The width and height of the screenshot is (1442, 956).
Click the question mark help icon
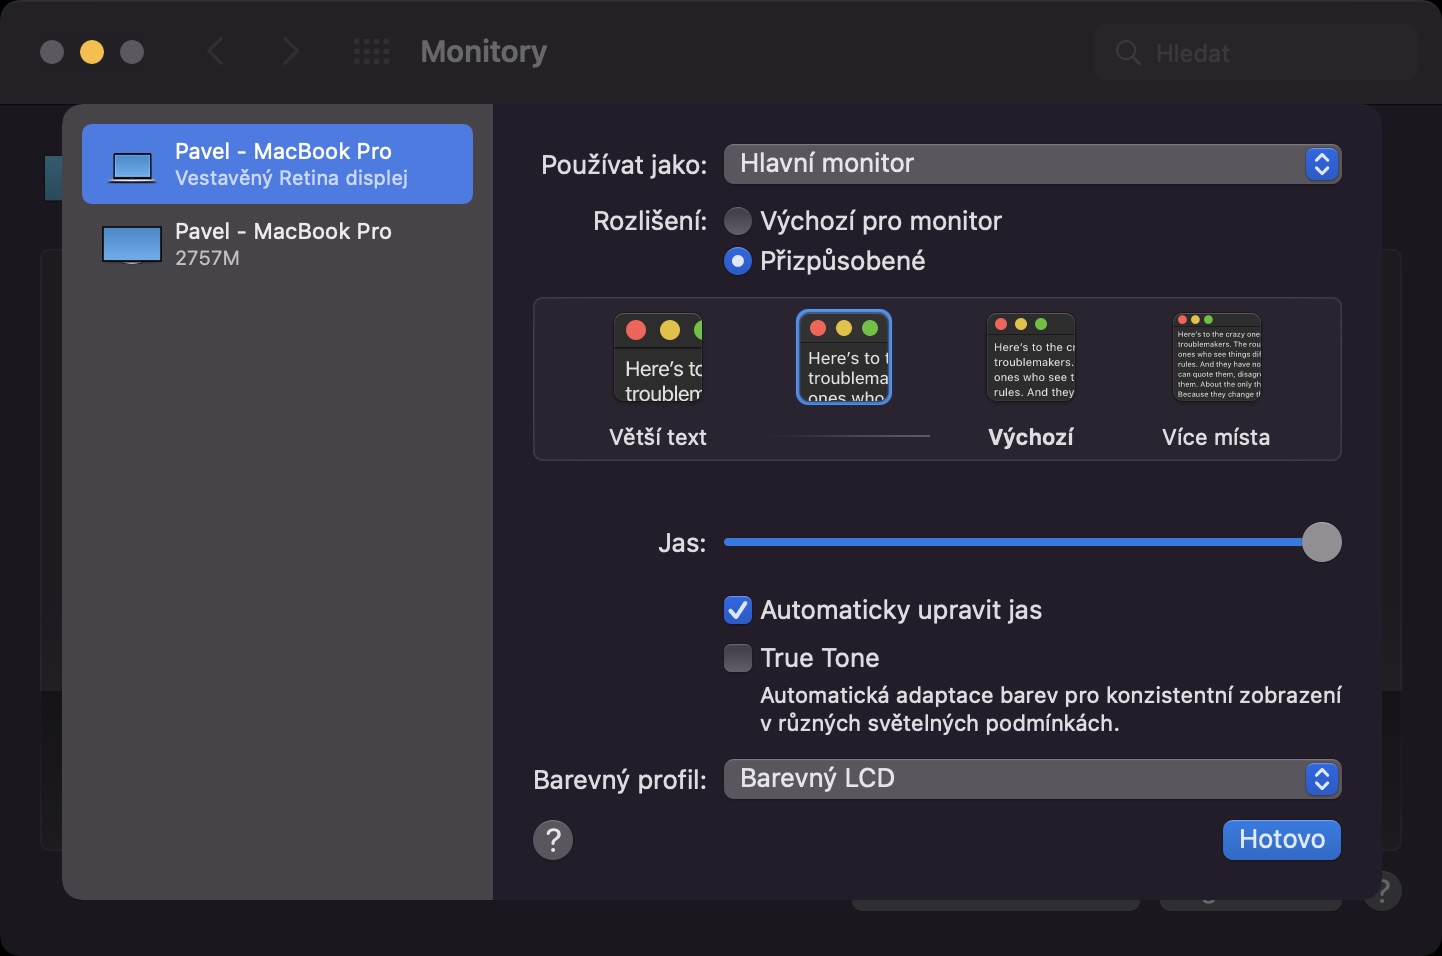pos(553,840)
